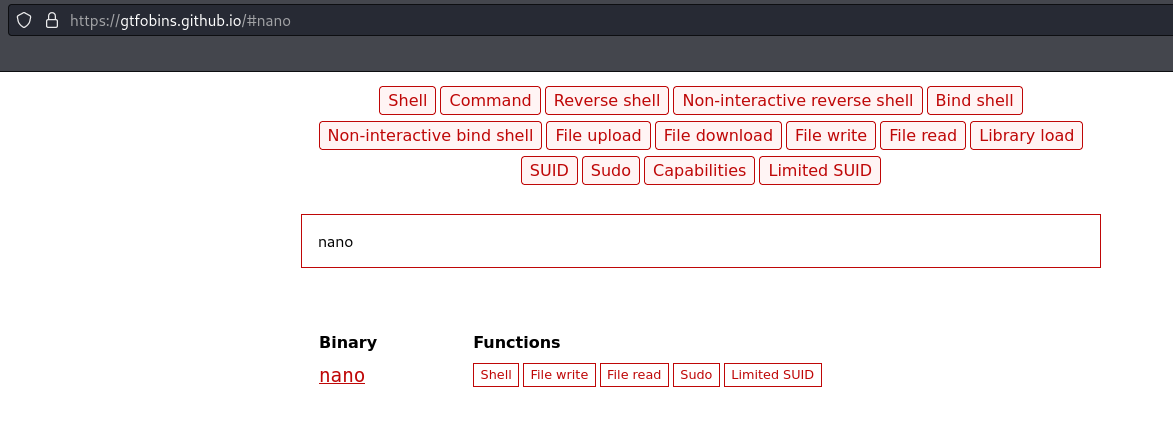Toggle Non-interactive reverse shell filter
Screen dimensions: 1173x426
point(797,100)
